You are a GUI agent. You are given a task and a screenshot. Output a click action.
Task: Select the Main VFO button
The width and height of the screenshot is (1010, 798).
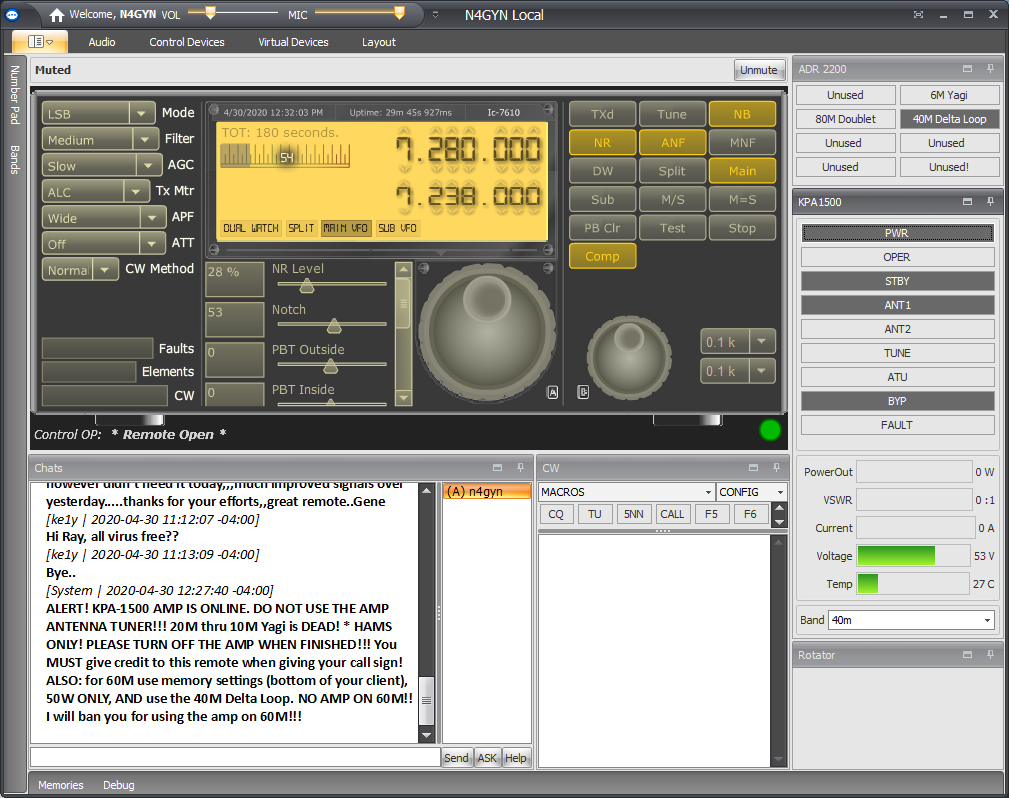742,171
